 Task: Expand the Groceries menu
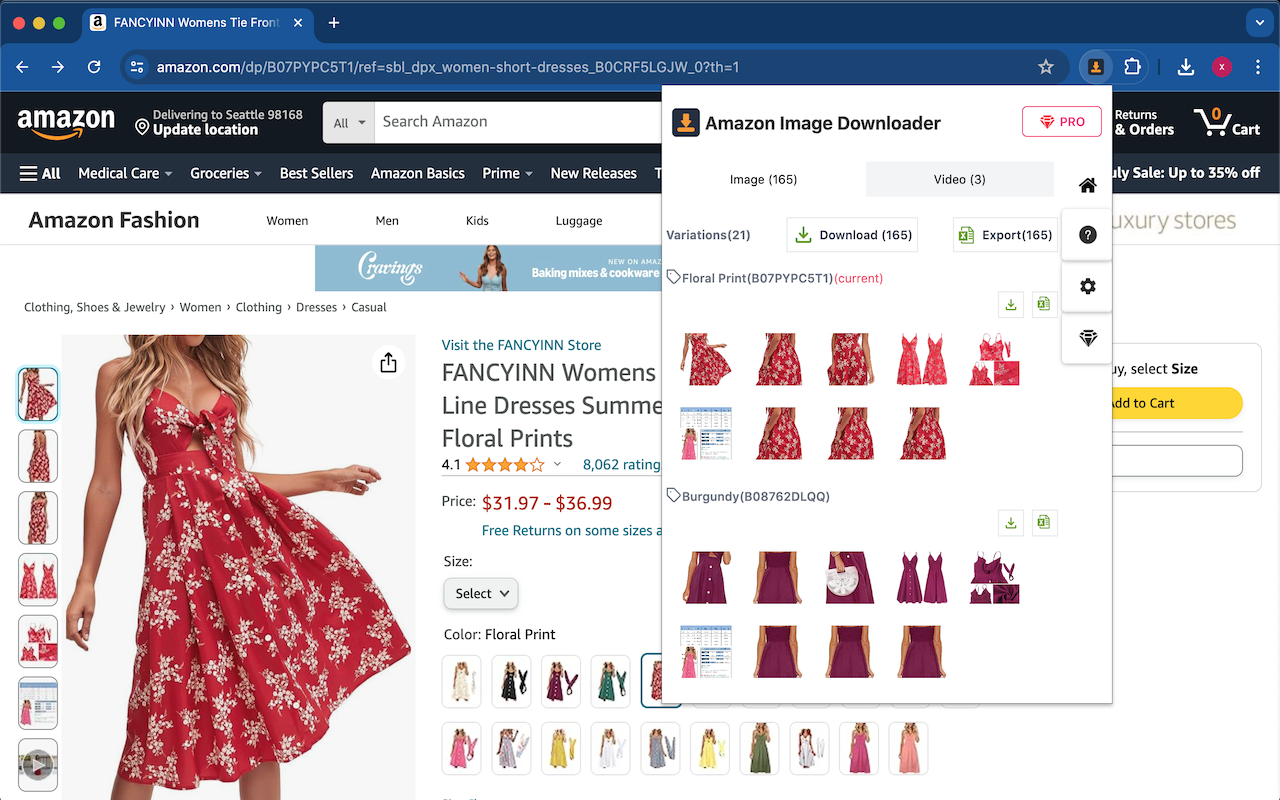[x=226, y=173]
